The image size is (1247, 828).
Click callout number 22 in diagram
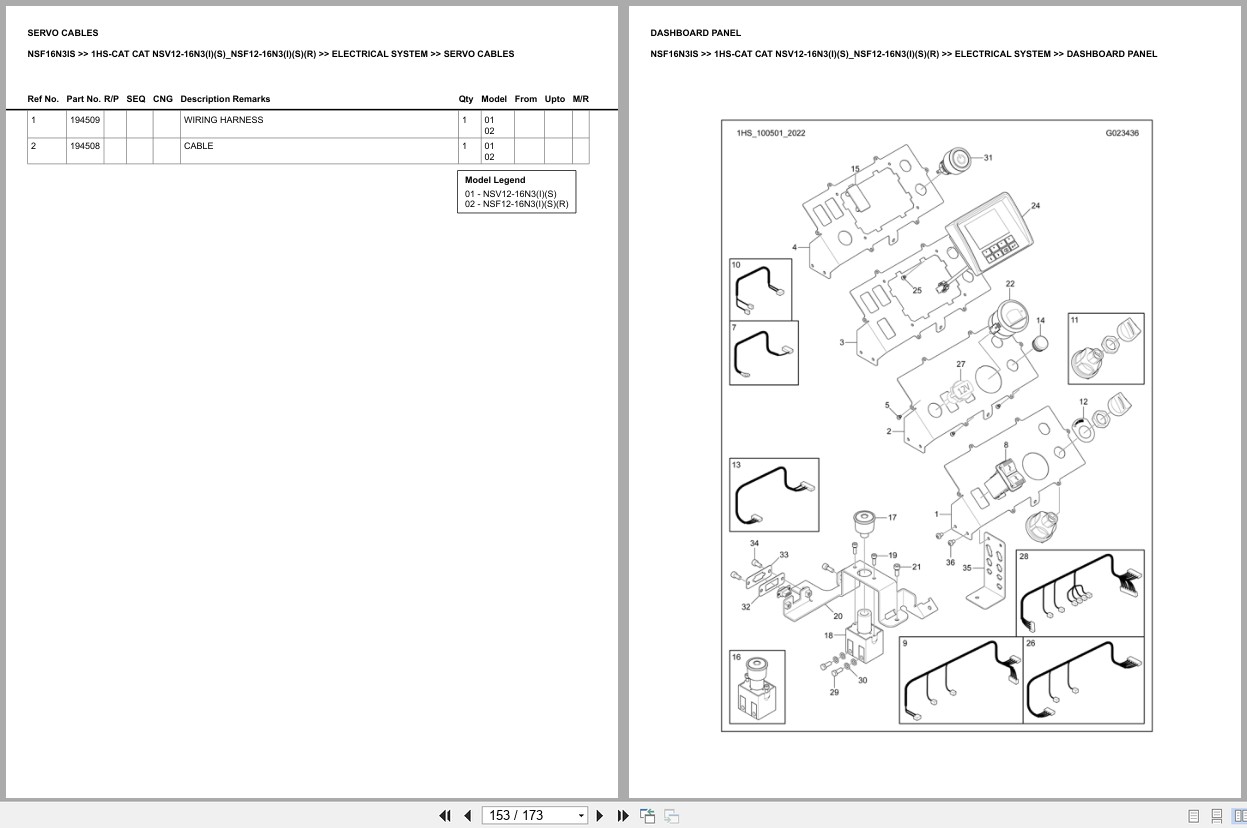[x=1010, y=284]
